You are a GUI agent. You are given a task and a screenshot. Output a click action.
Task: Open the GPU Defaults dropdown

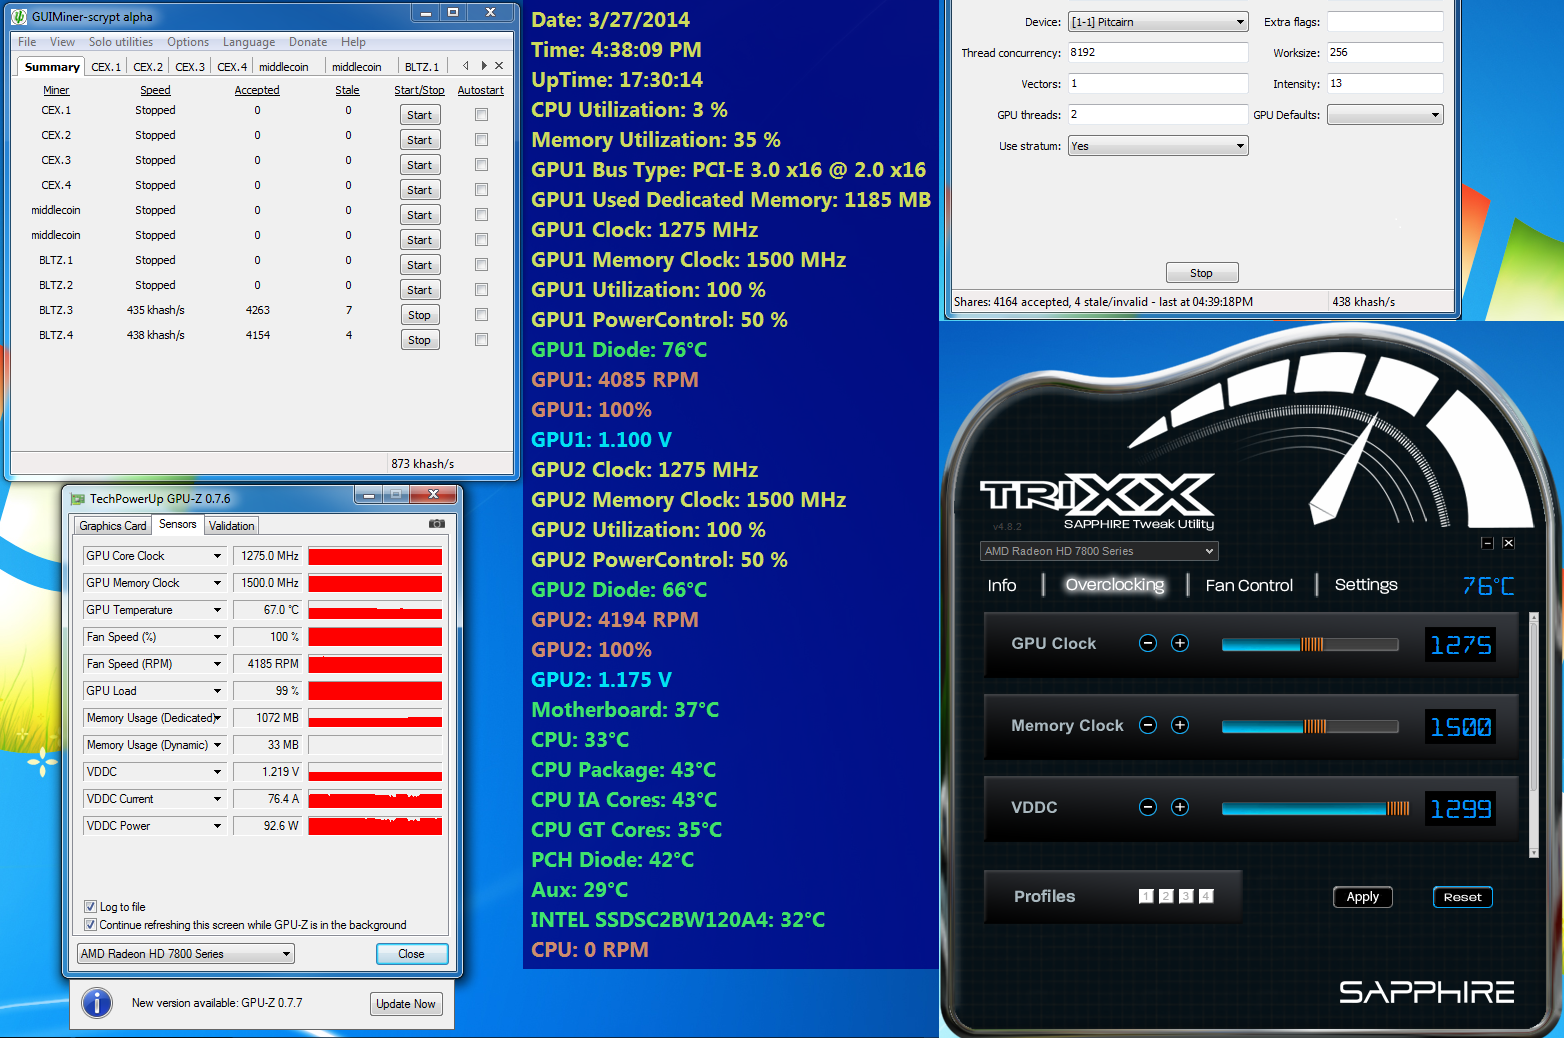[x=1385, y=115]
